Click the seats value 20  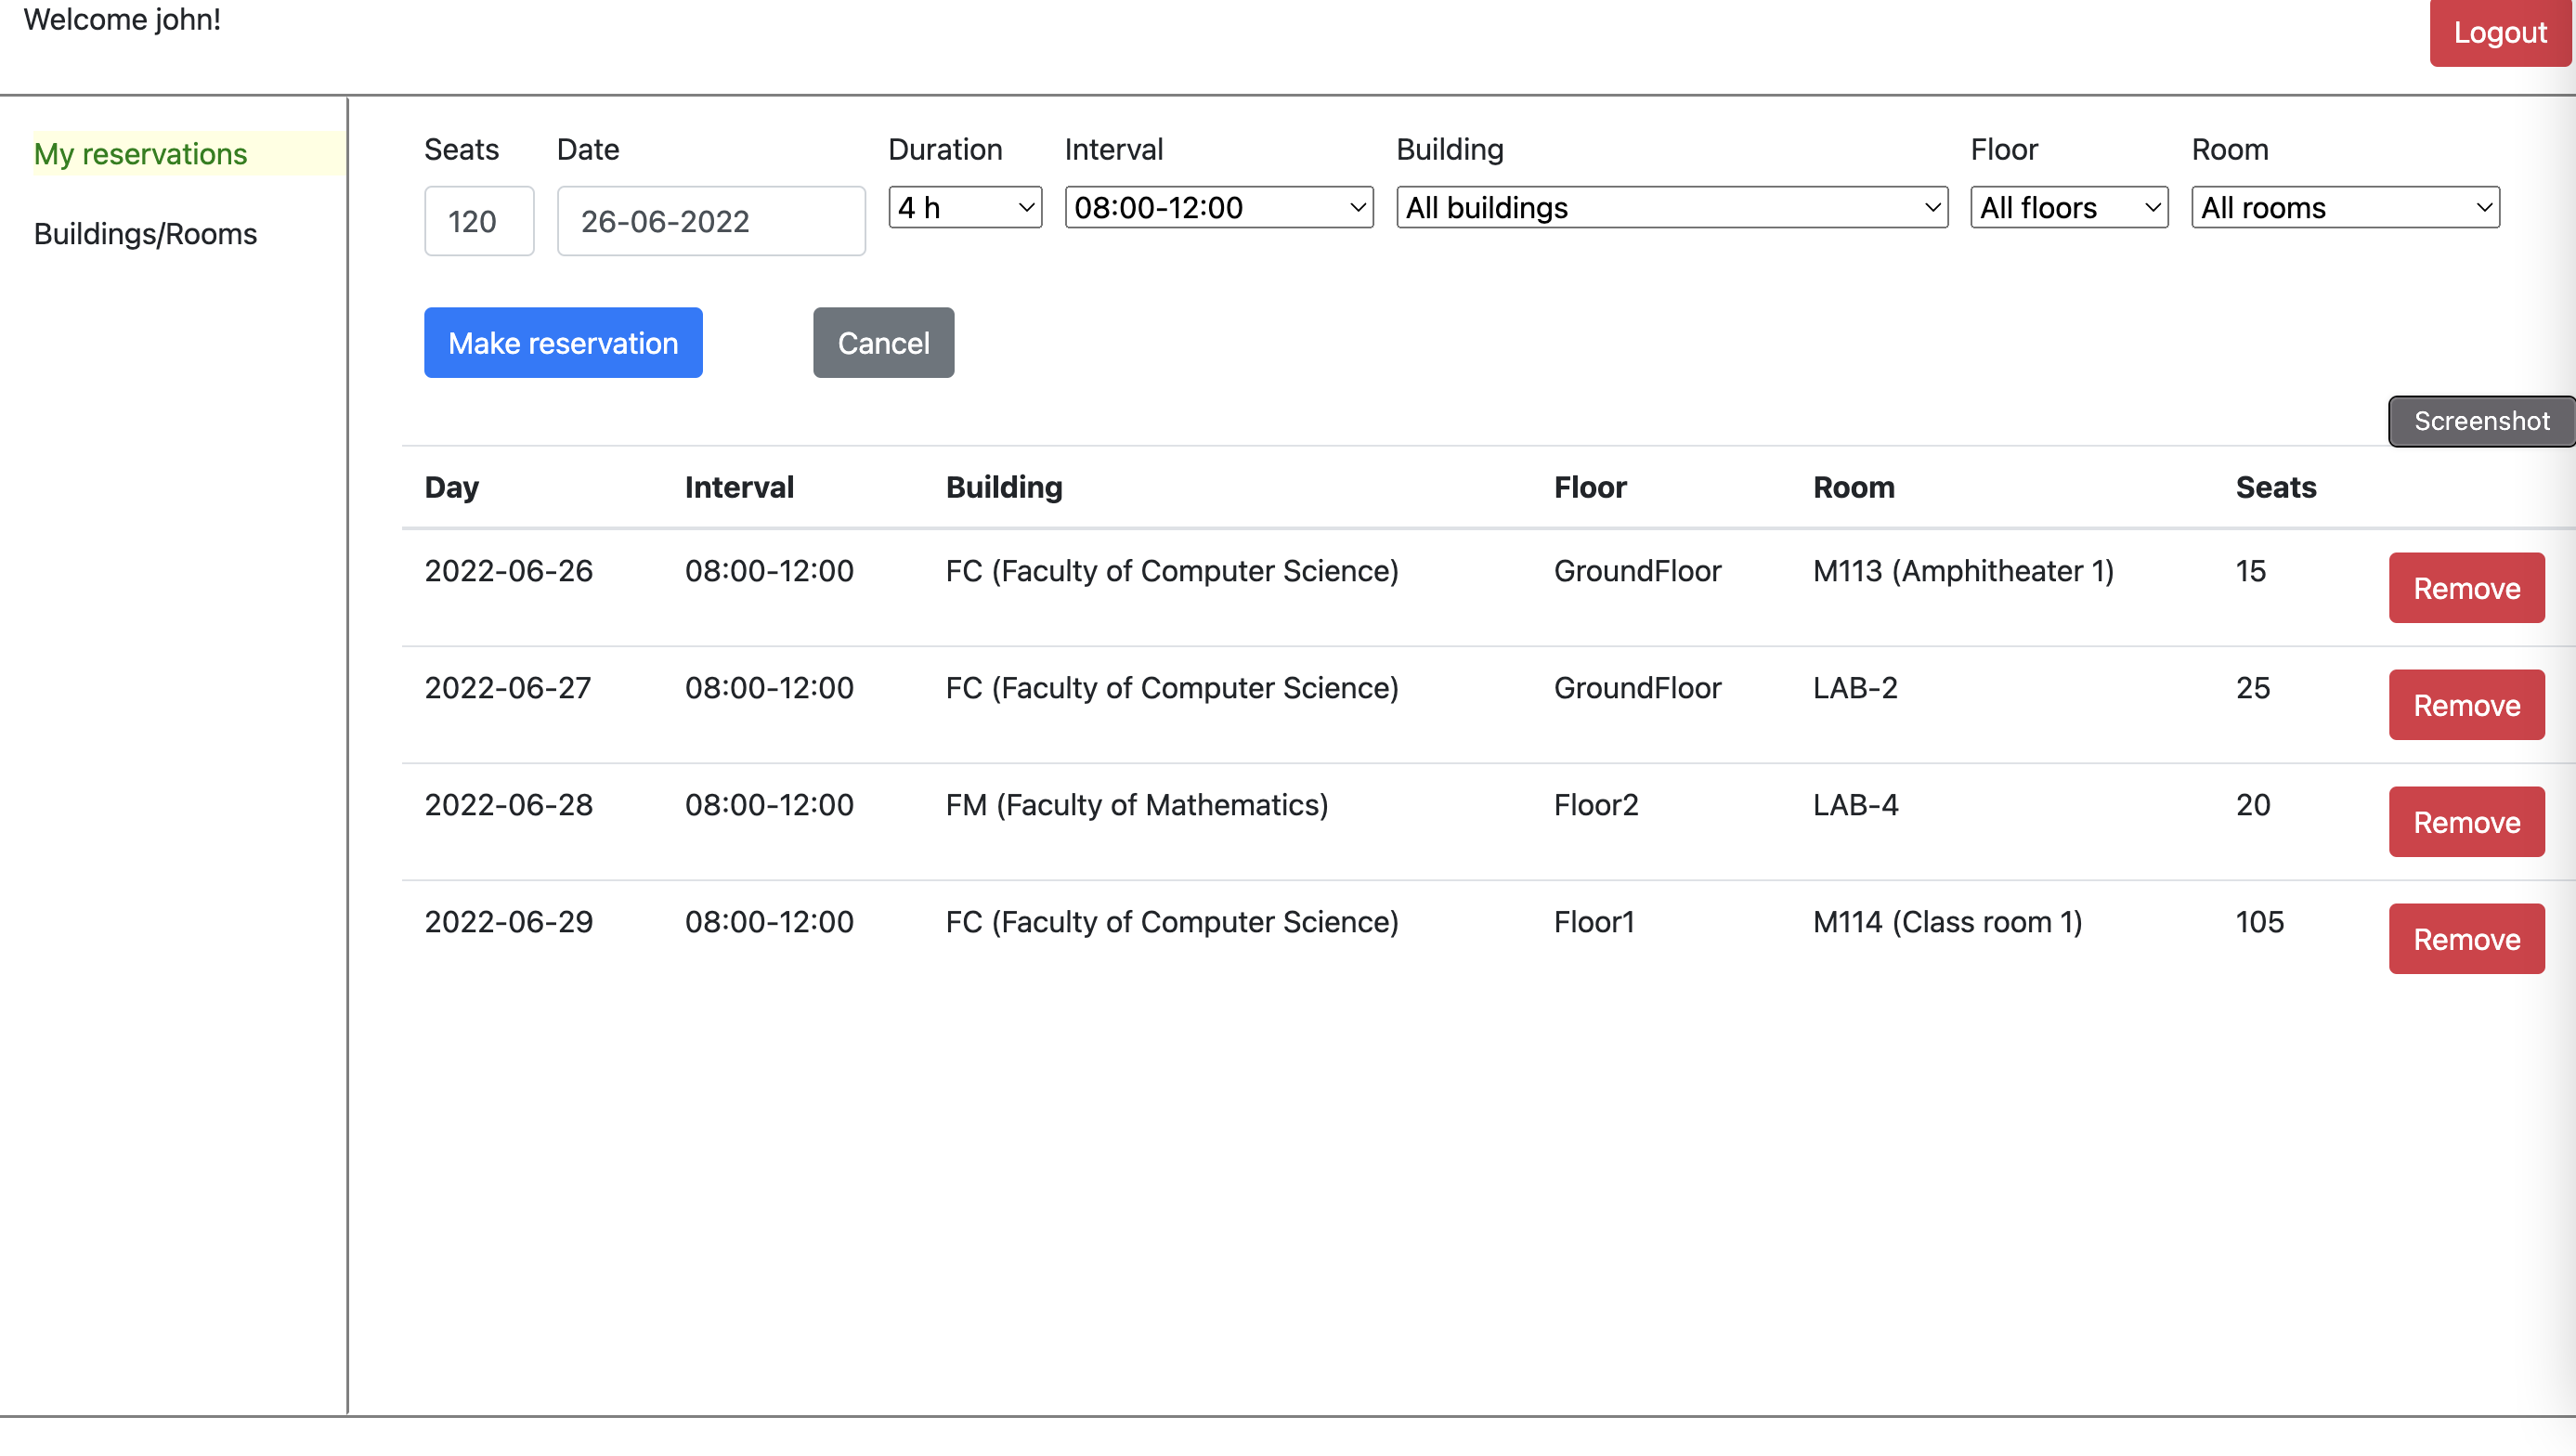2252,805
